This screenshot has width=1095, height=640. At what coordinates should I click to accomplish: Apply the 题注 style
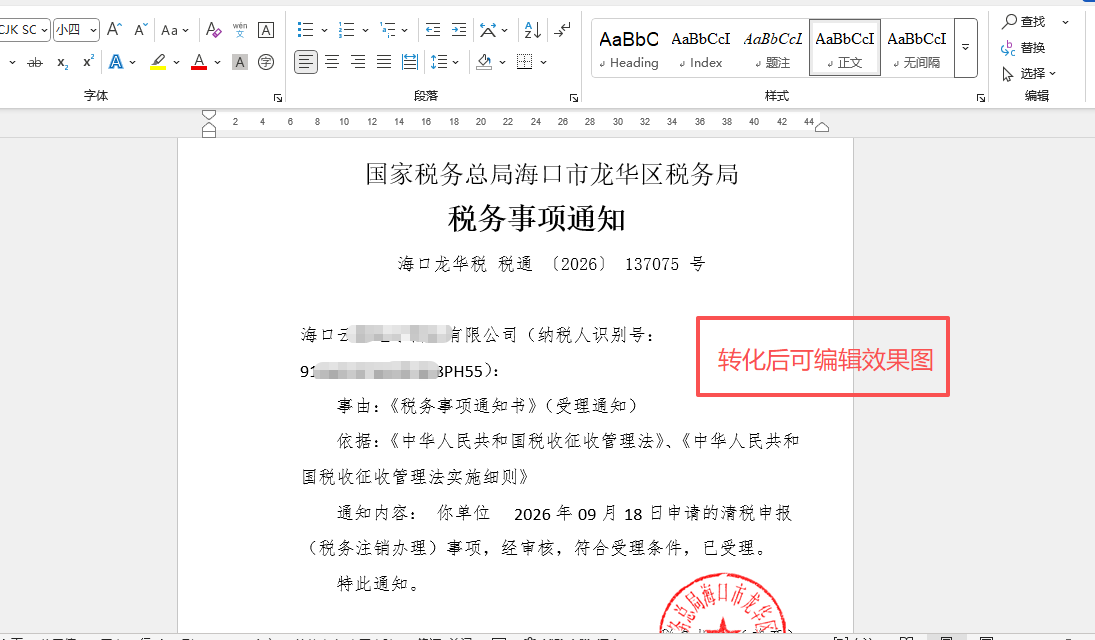tap(773, 48)
